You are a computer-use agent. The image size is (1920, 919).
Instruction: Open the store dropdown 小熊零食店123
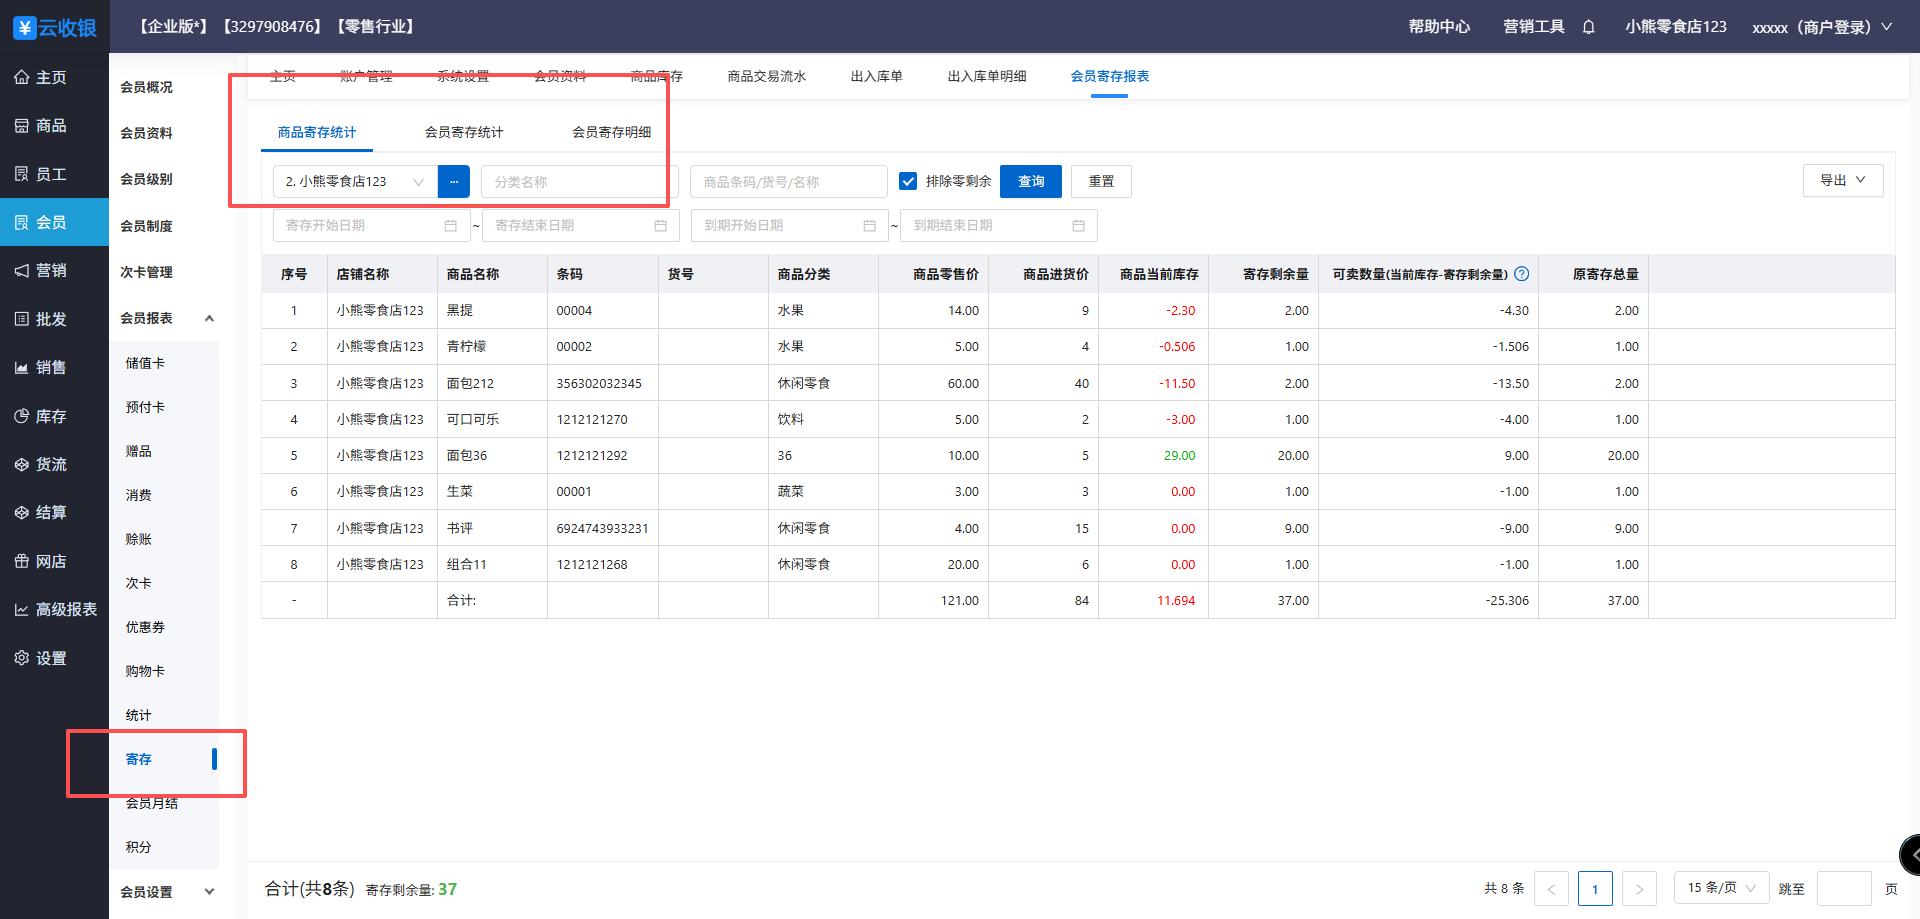[x=354, y=182]
